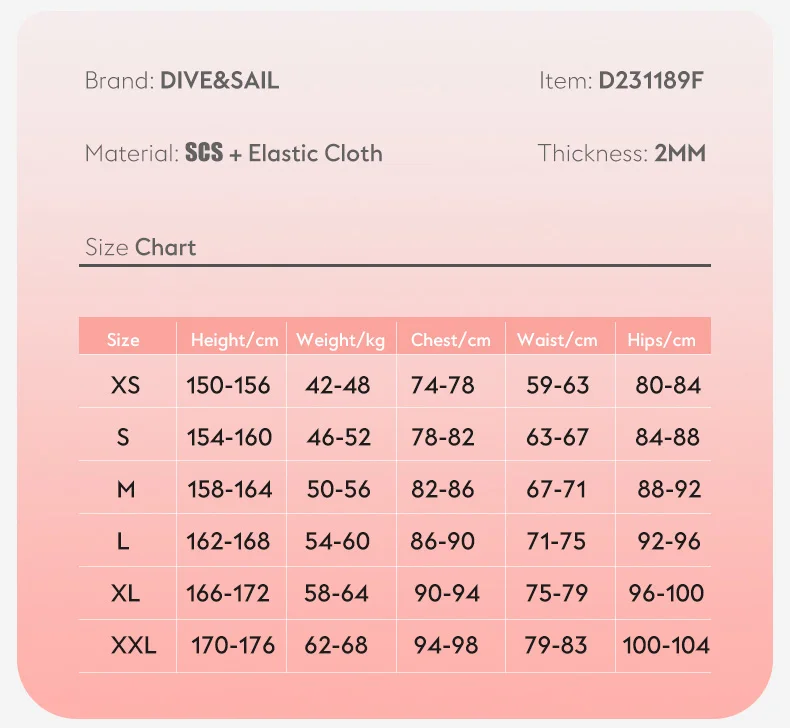
Task: Click the 2MM thickness value
Action: 680,153
